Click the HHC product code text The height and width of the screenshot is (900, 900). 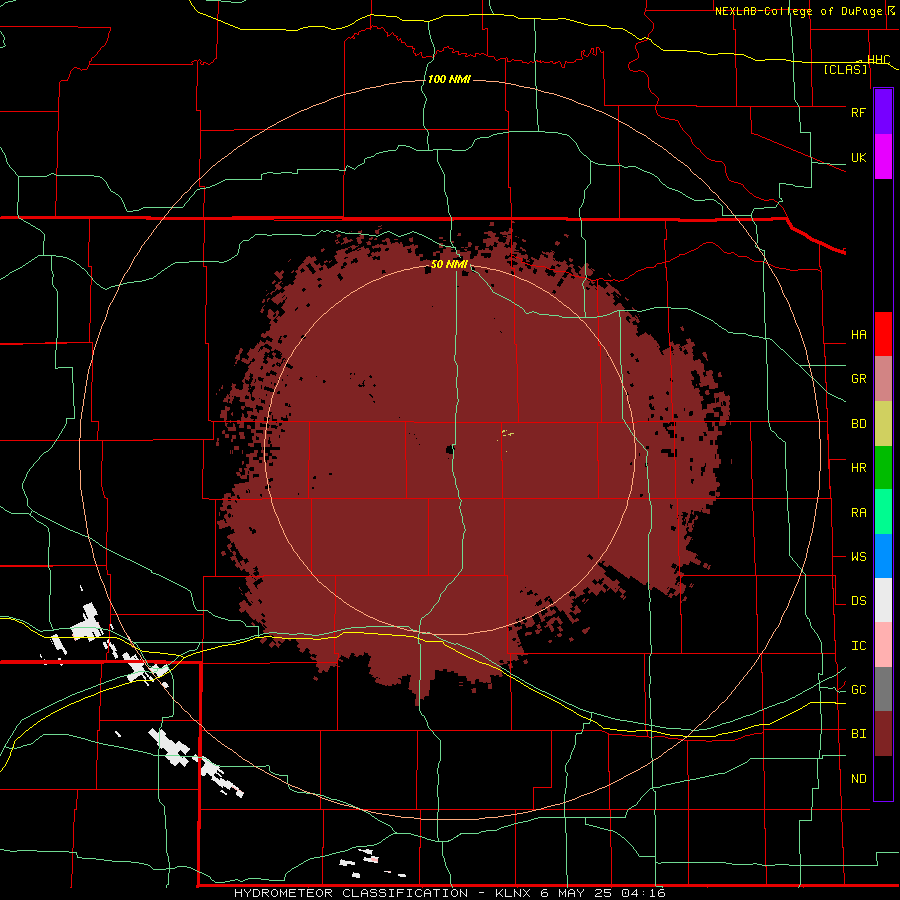coord(878,60)
